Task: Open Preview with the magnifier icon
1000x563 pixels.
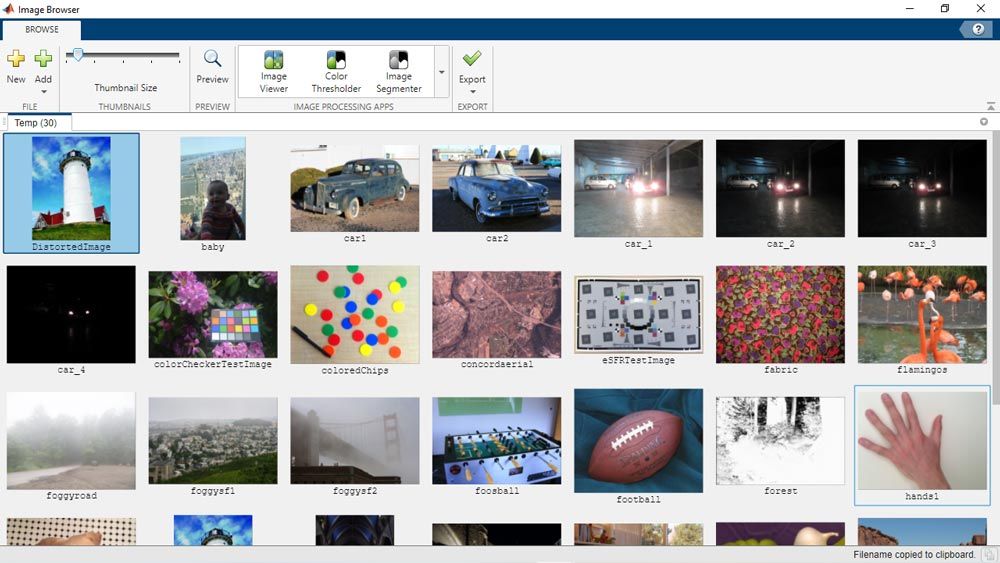Action: tap(212, 59)
